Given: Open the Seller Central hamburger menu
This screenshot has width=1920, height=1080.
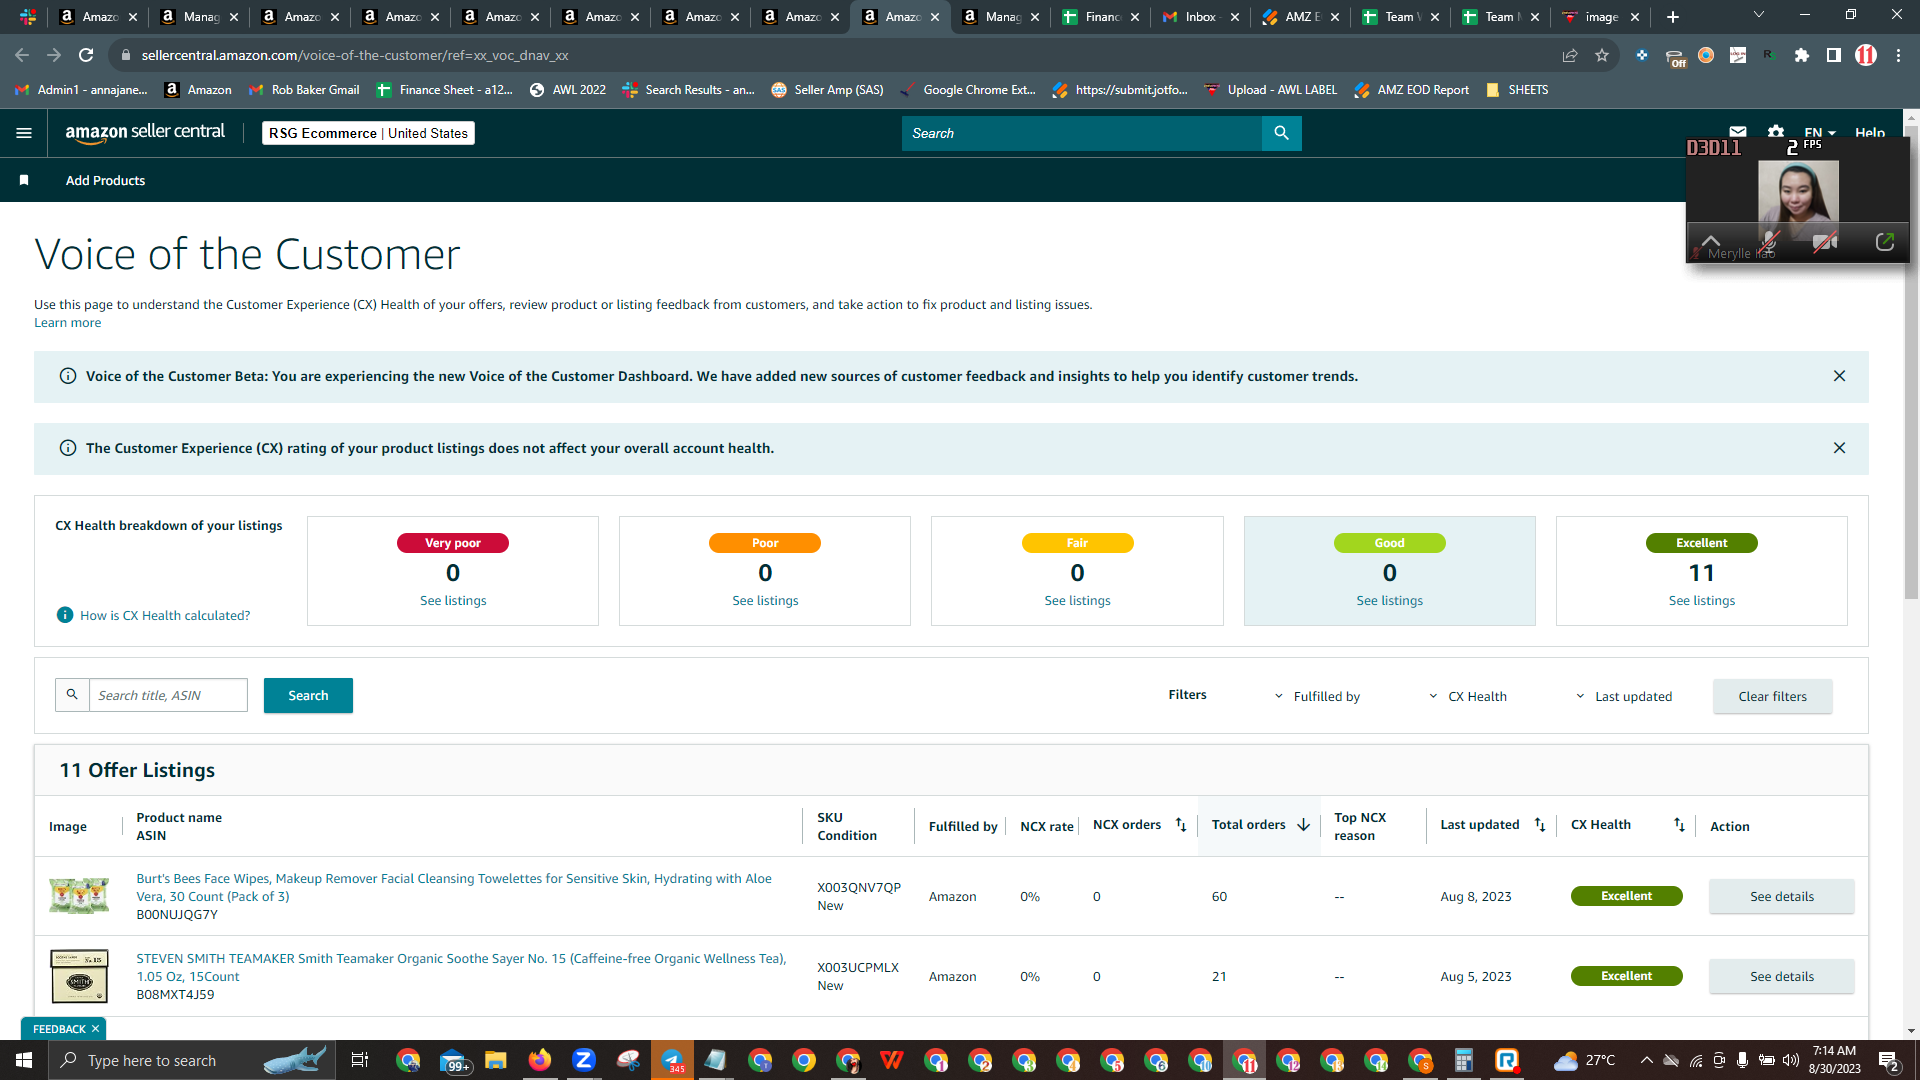Looking at the screenshot, I should (x=24, y=133).
